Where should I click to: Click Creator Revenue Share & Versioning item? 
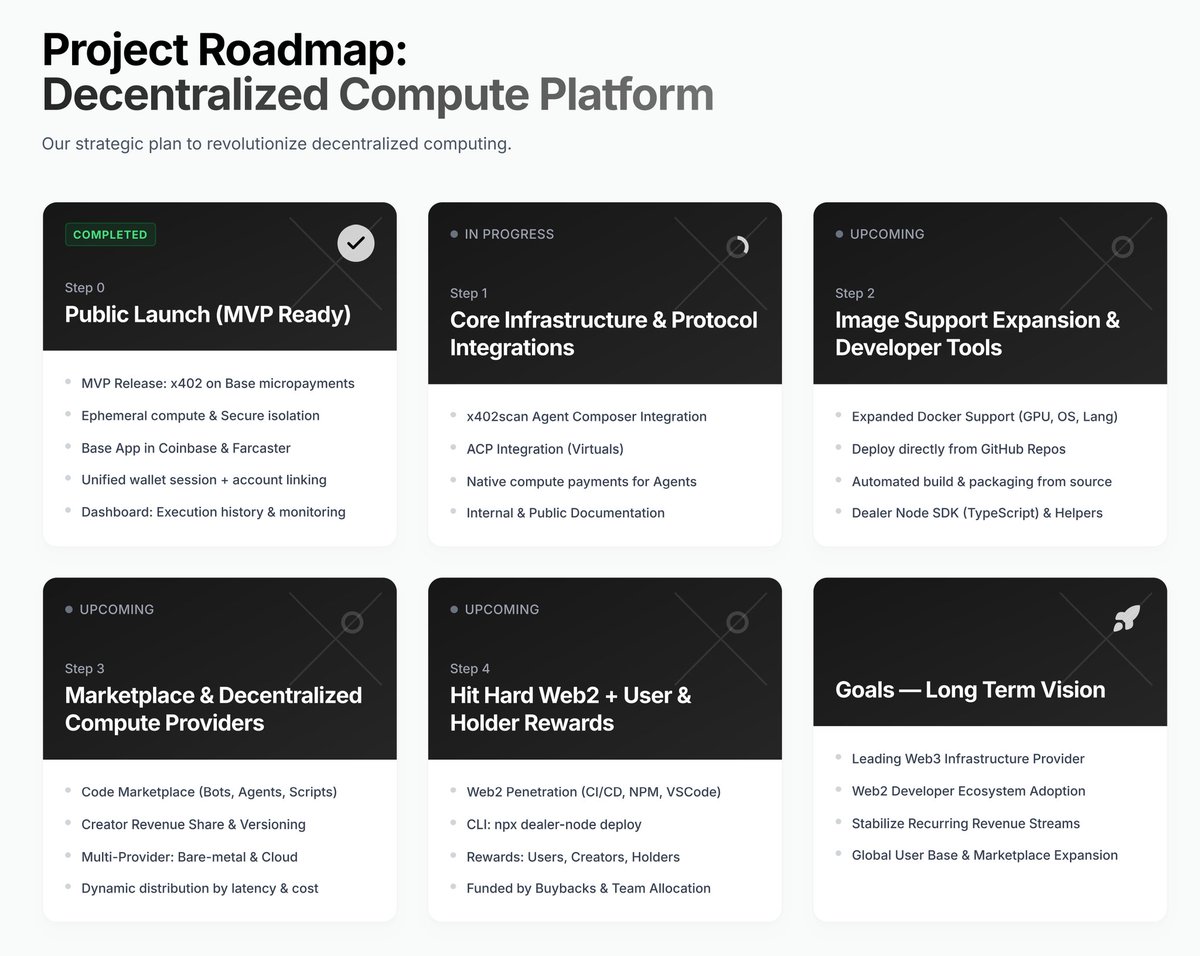(193, 825)
